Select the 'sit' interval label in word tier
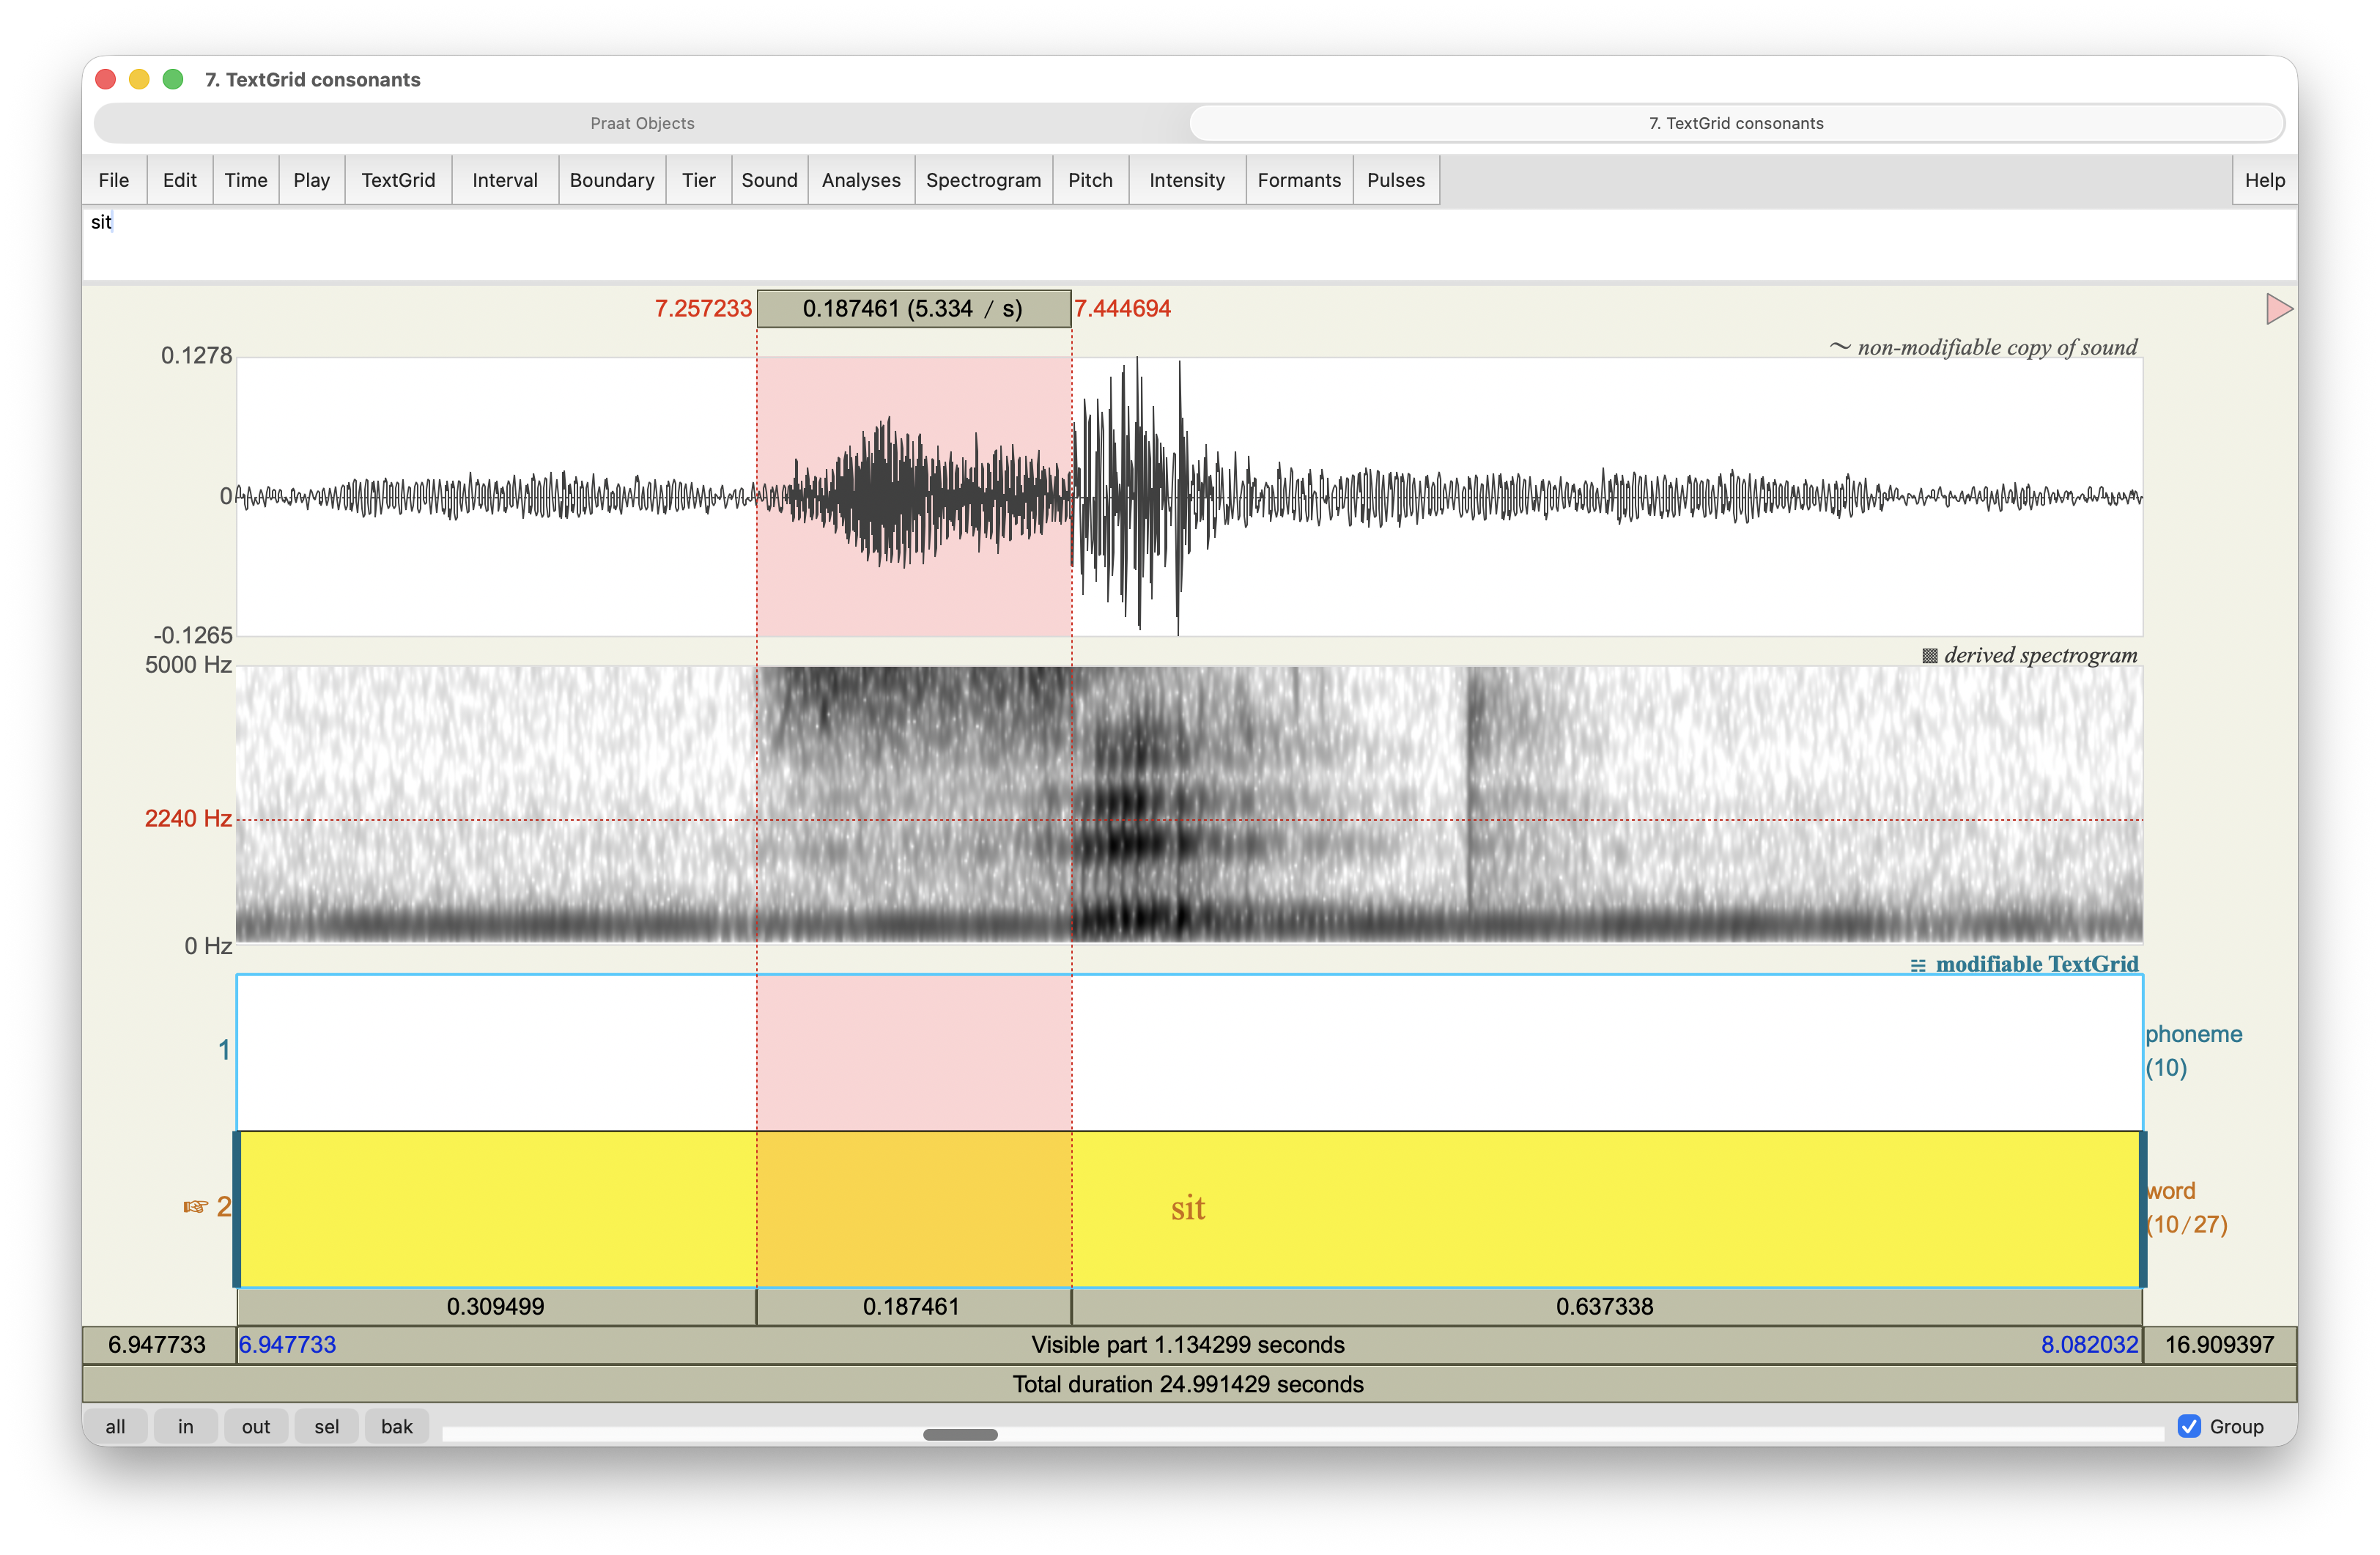The height and width of the screenshot is (1555, 2380). [x=1188, y=1208]
